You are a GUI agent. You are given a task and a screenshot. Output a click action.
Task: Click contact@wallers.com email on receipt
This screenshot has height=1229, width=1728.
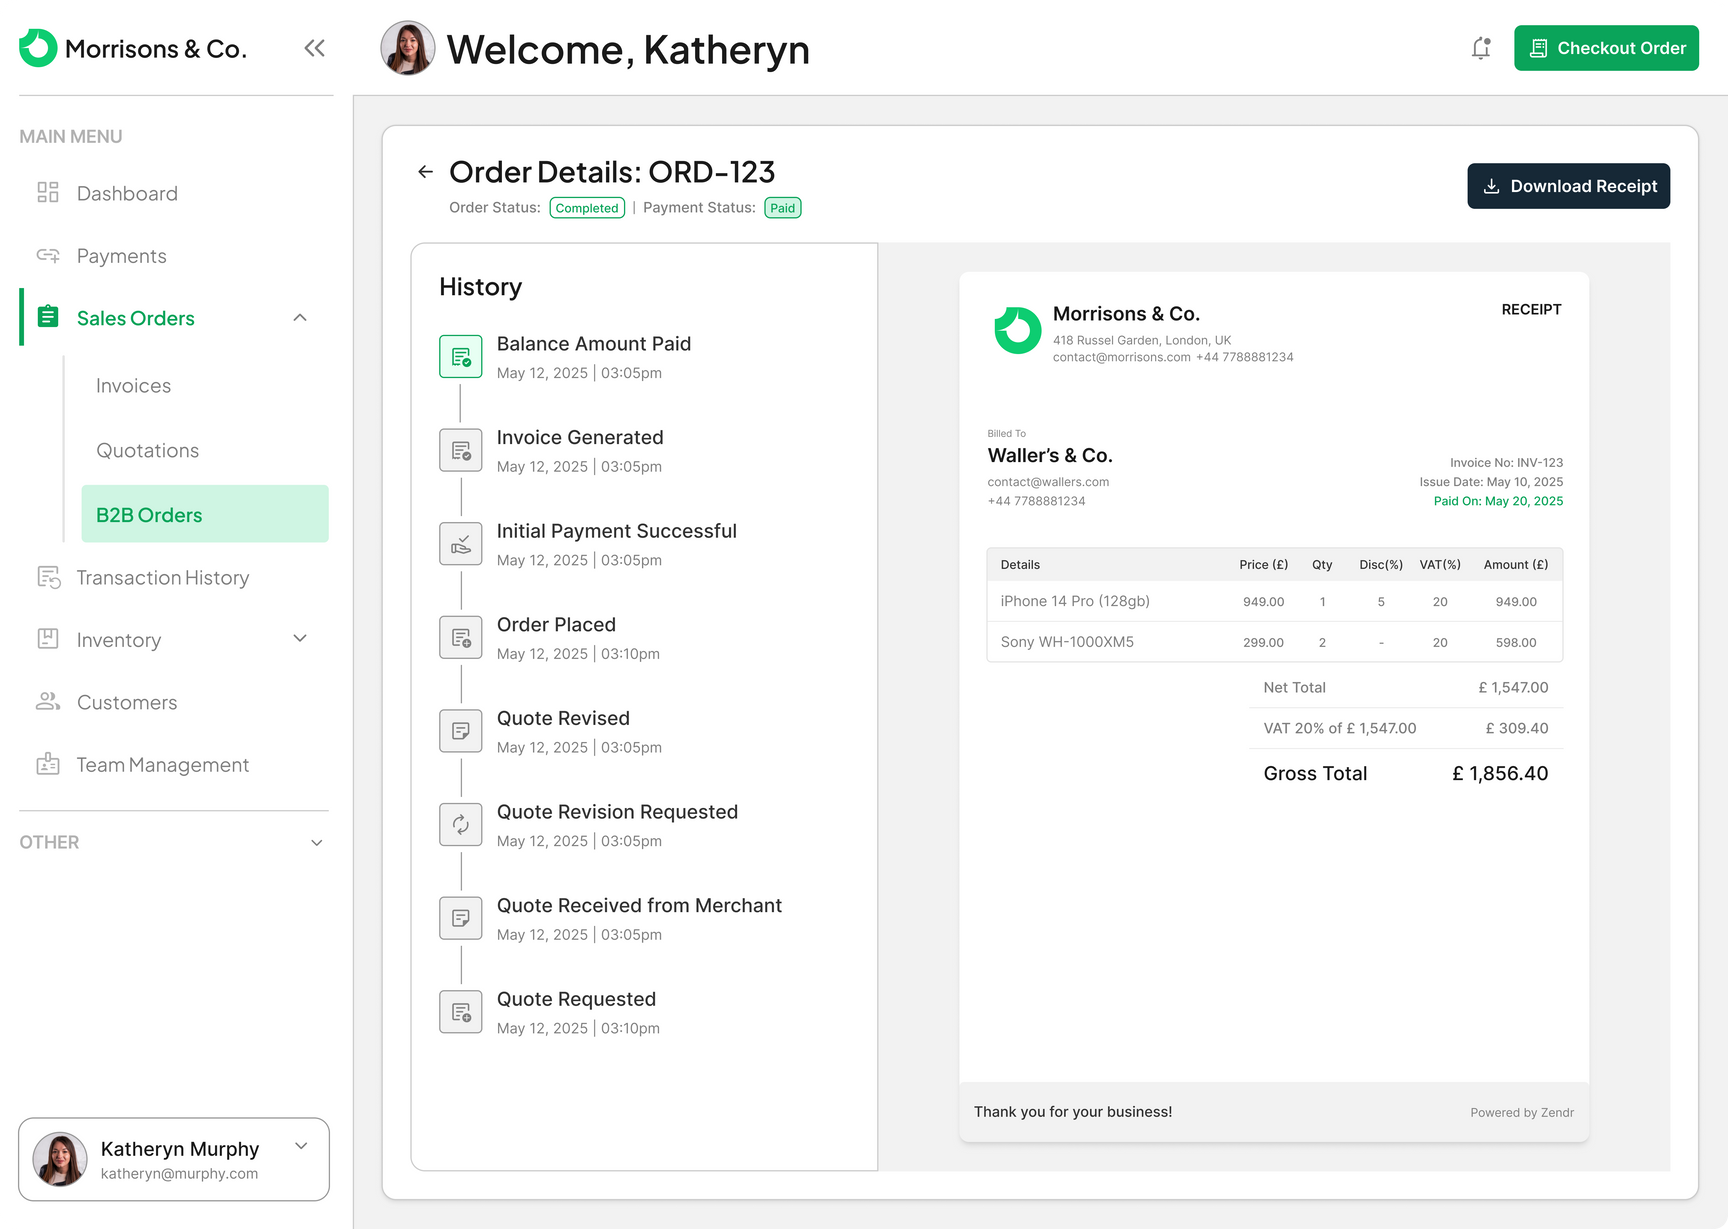point(1048,482)
